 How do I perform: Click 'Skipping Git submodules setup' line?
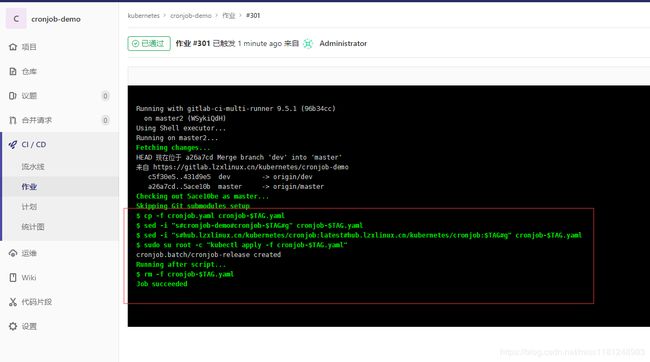(193, 206)
